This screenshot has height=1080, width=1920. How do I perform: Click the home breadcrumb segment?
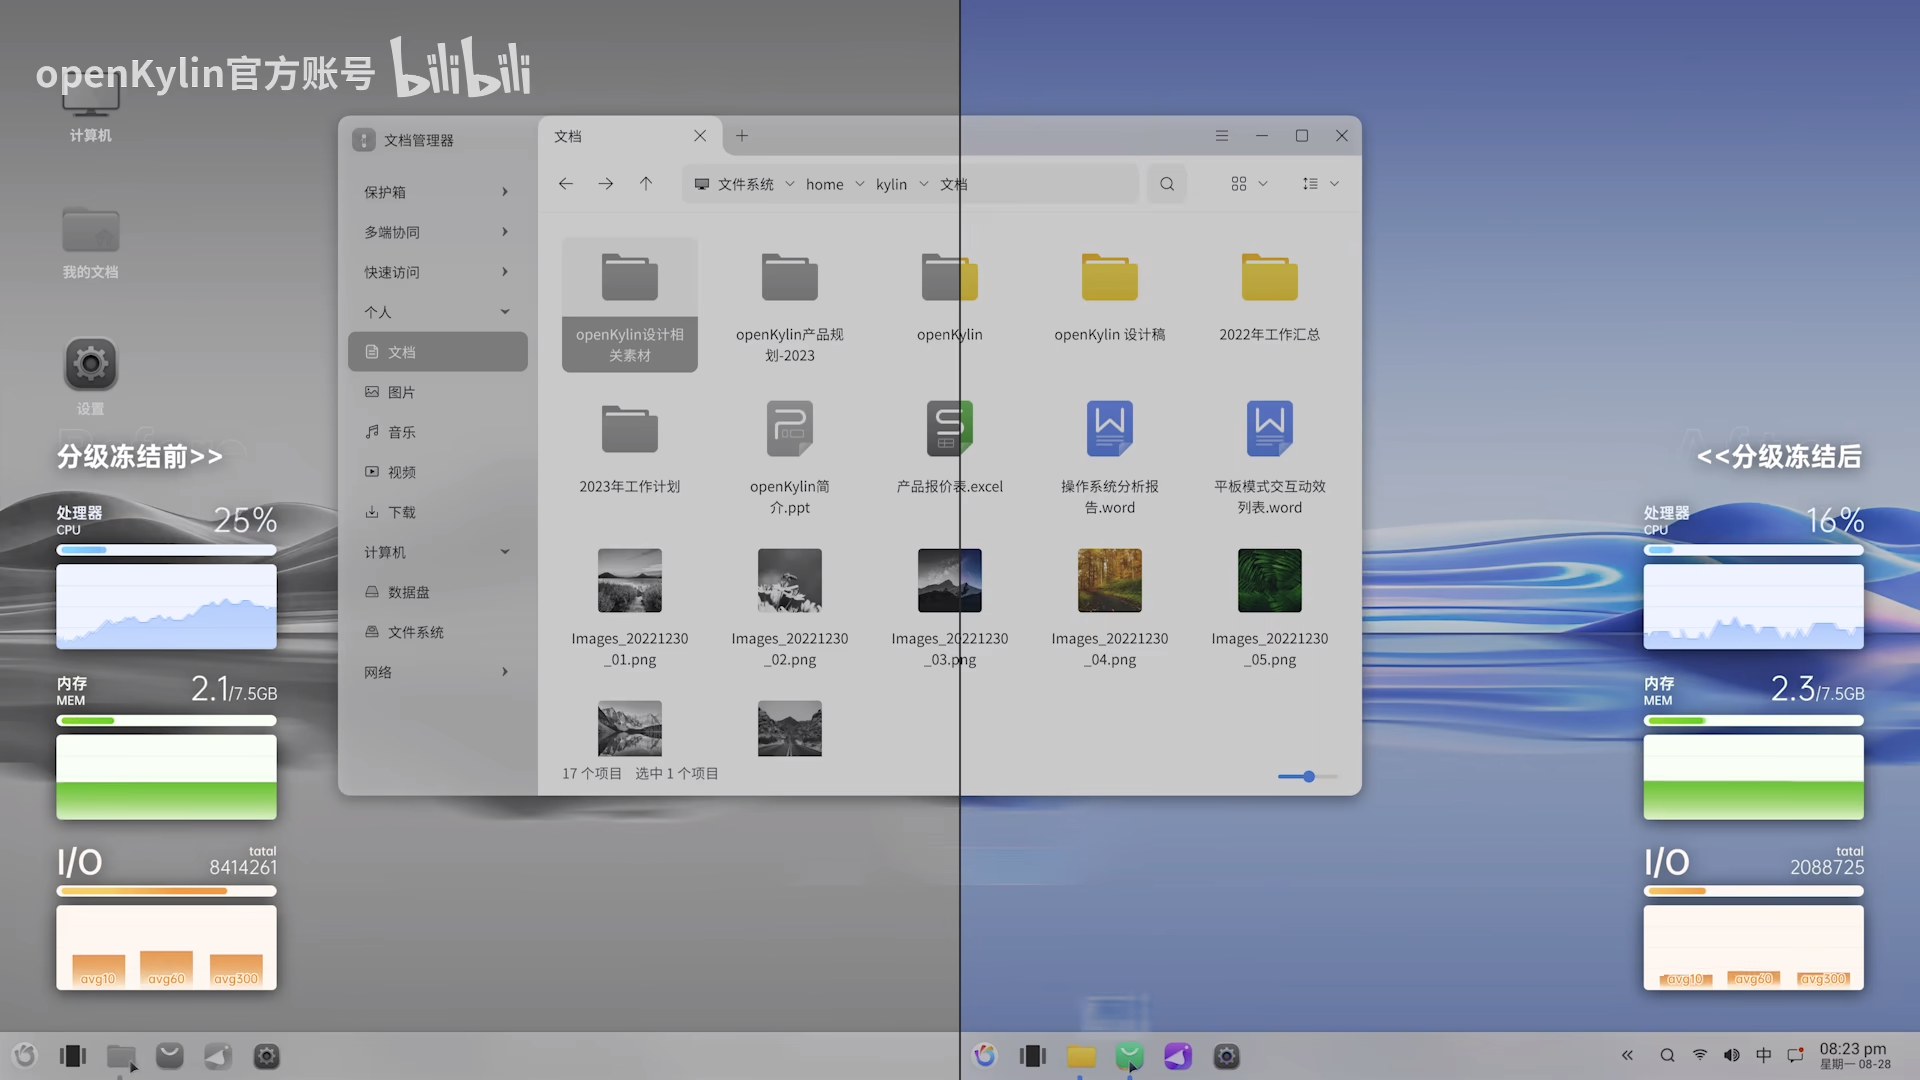tap(824, 184)
